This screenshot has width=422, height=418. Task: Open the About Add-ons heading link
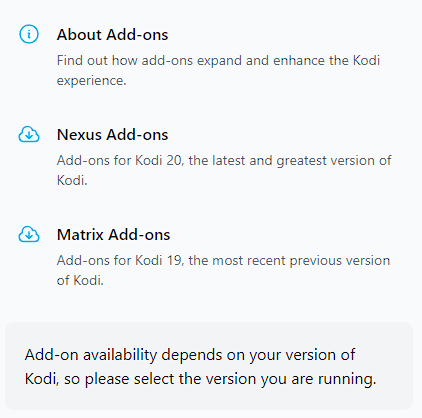(112, 35)
